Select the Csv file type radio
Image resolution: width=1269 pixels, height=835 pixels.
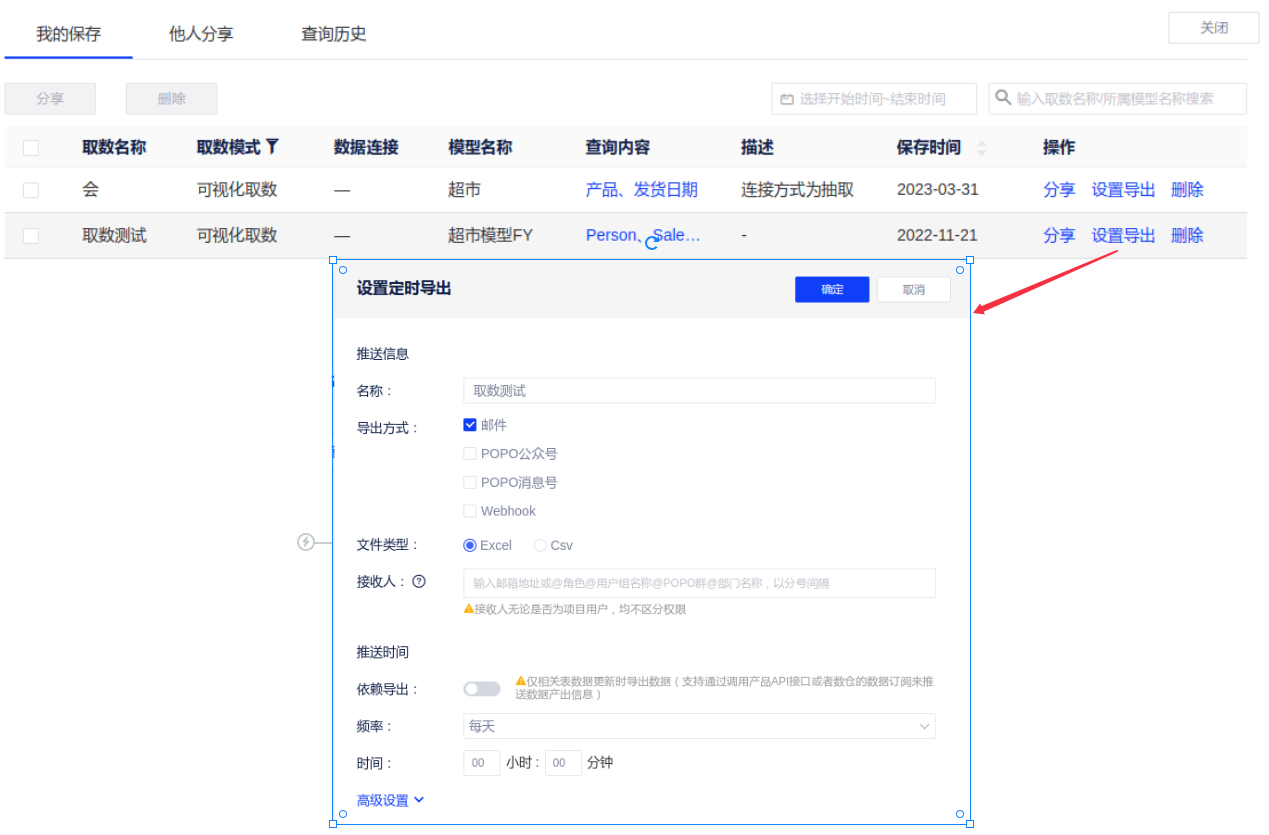(540, 546)
